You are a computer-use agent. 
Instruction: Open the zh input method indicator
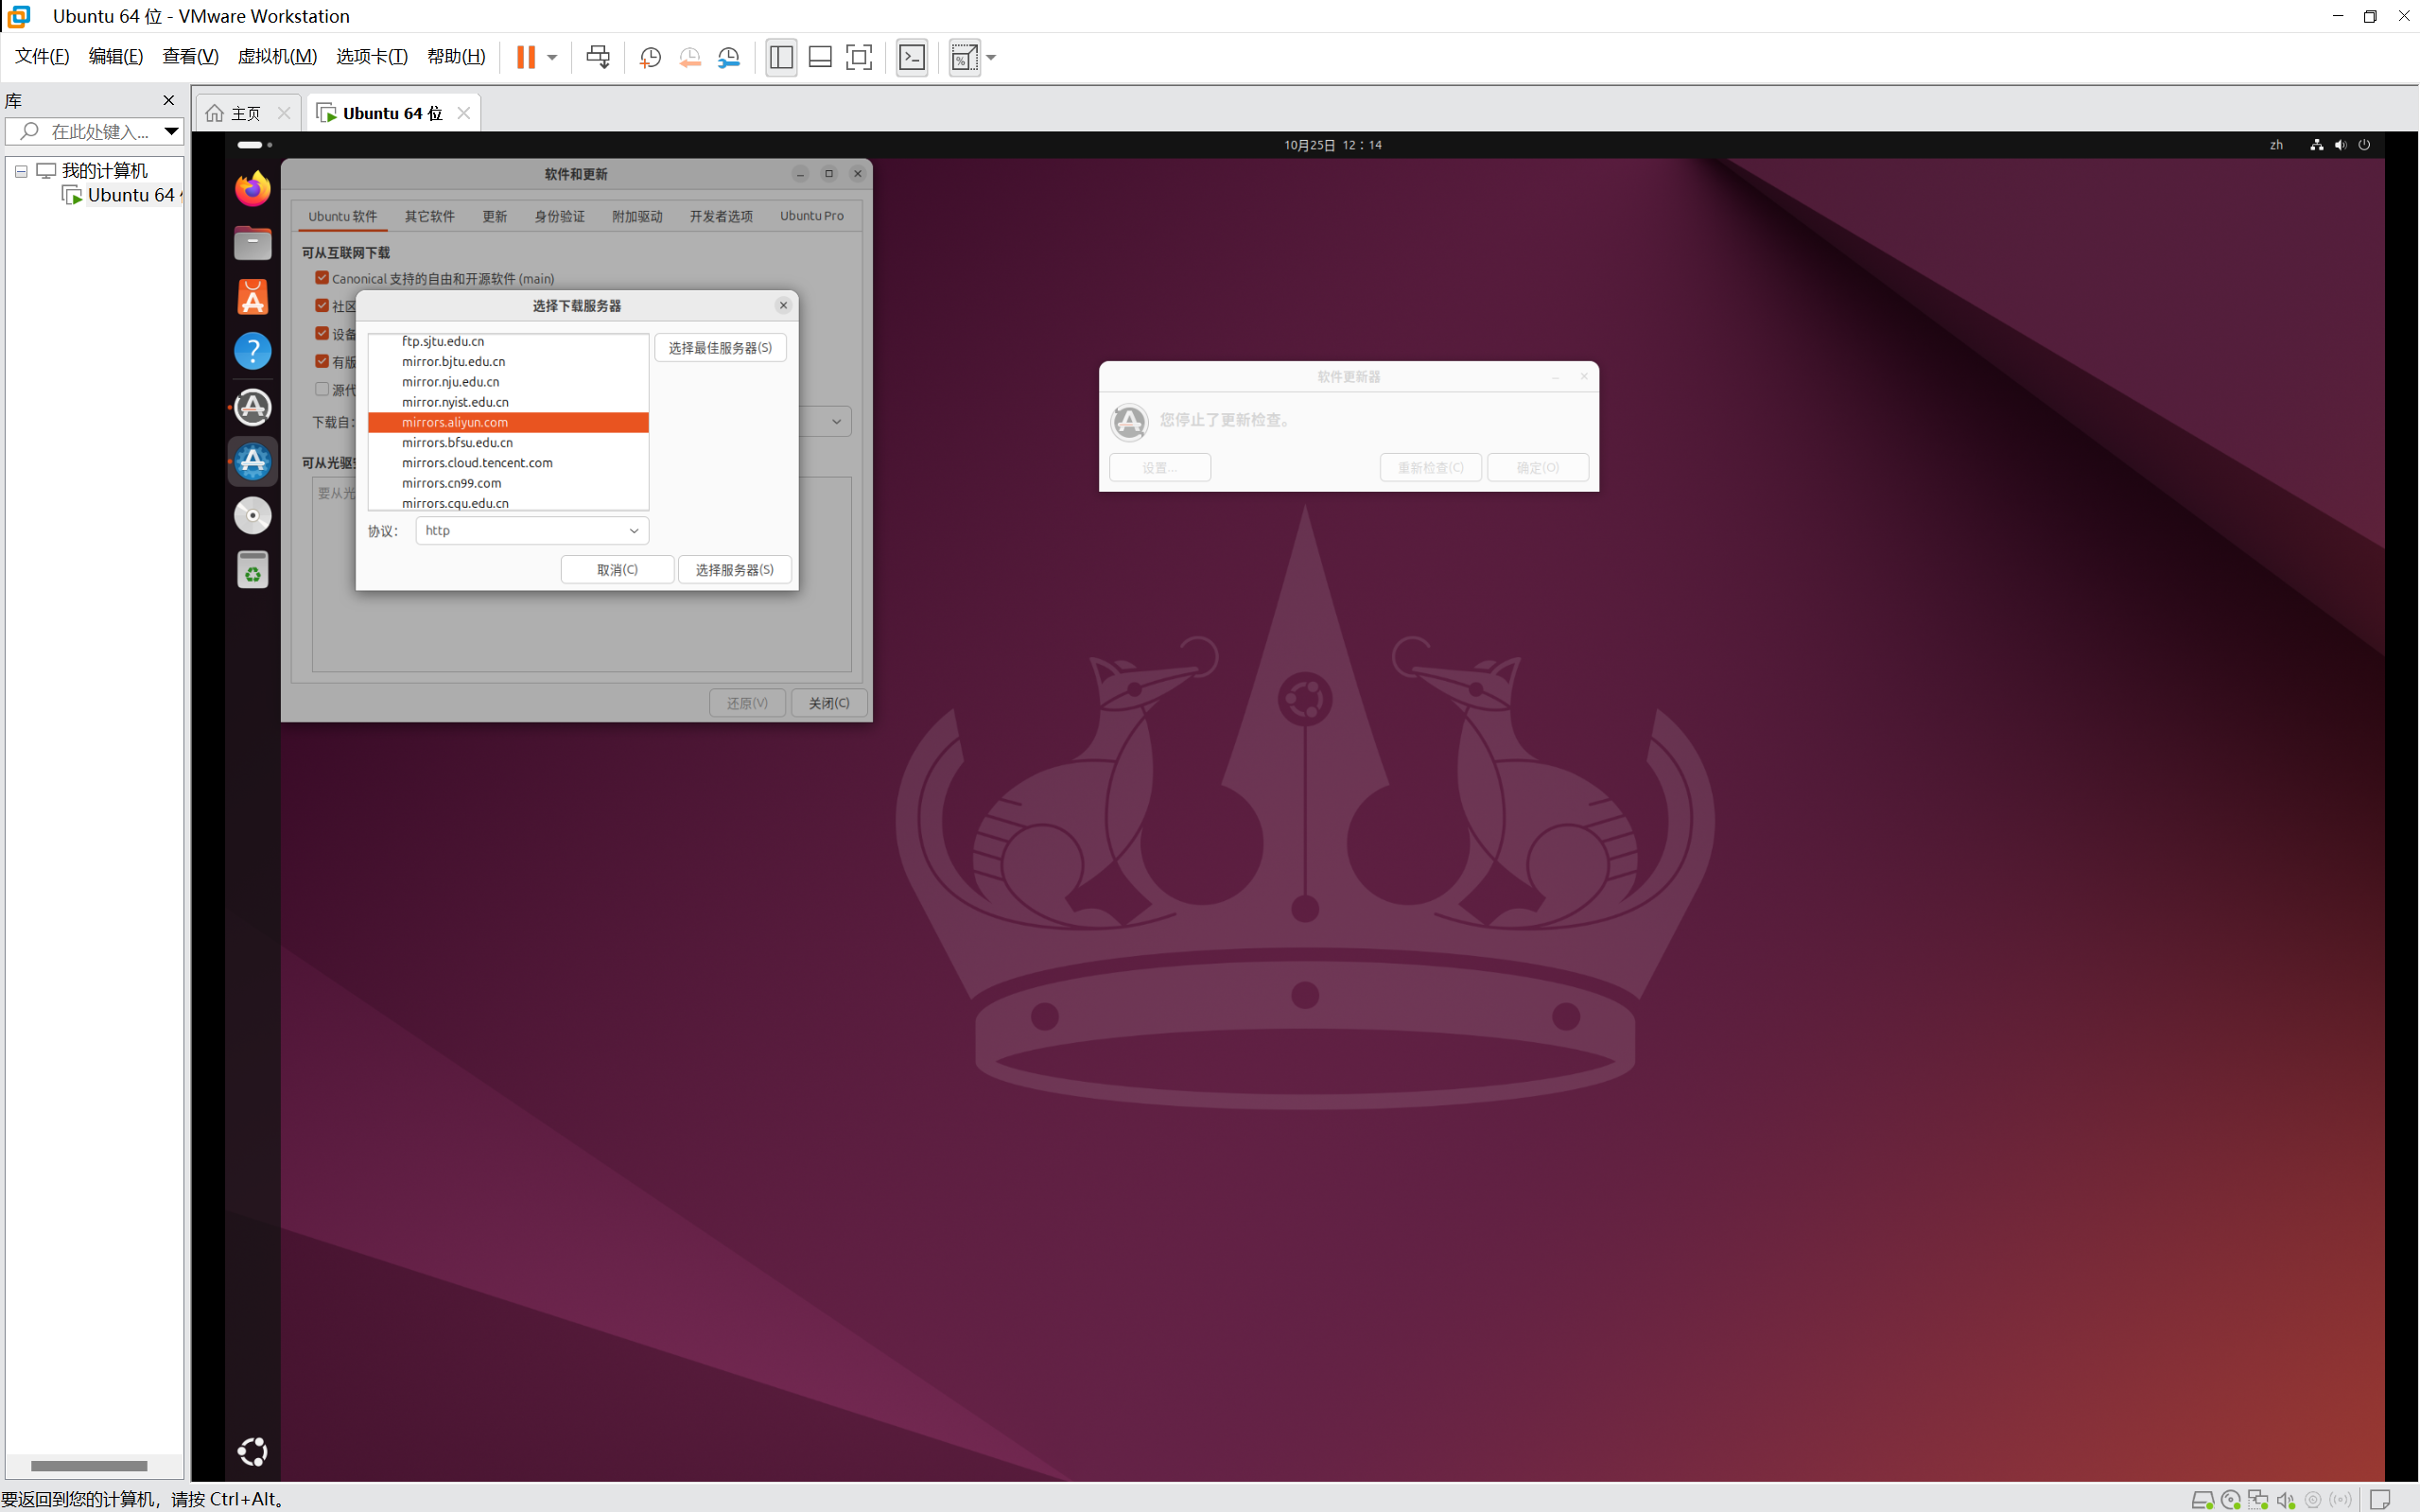tap(2277, 145)
